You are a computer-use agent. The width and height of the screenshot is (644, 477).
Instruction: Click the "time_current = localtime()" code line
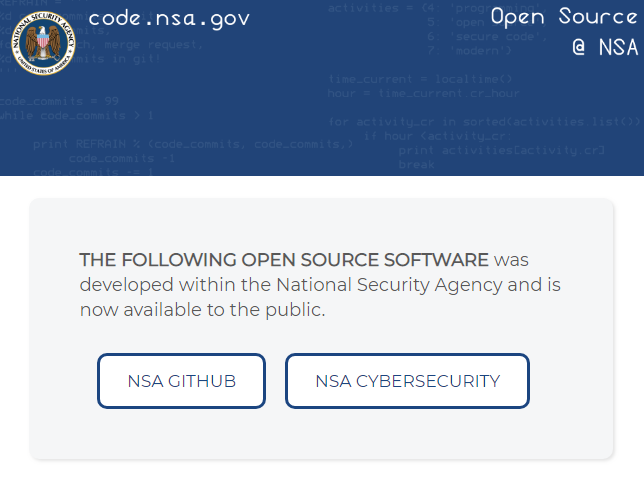(x=420, y=78)
